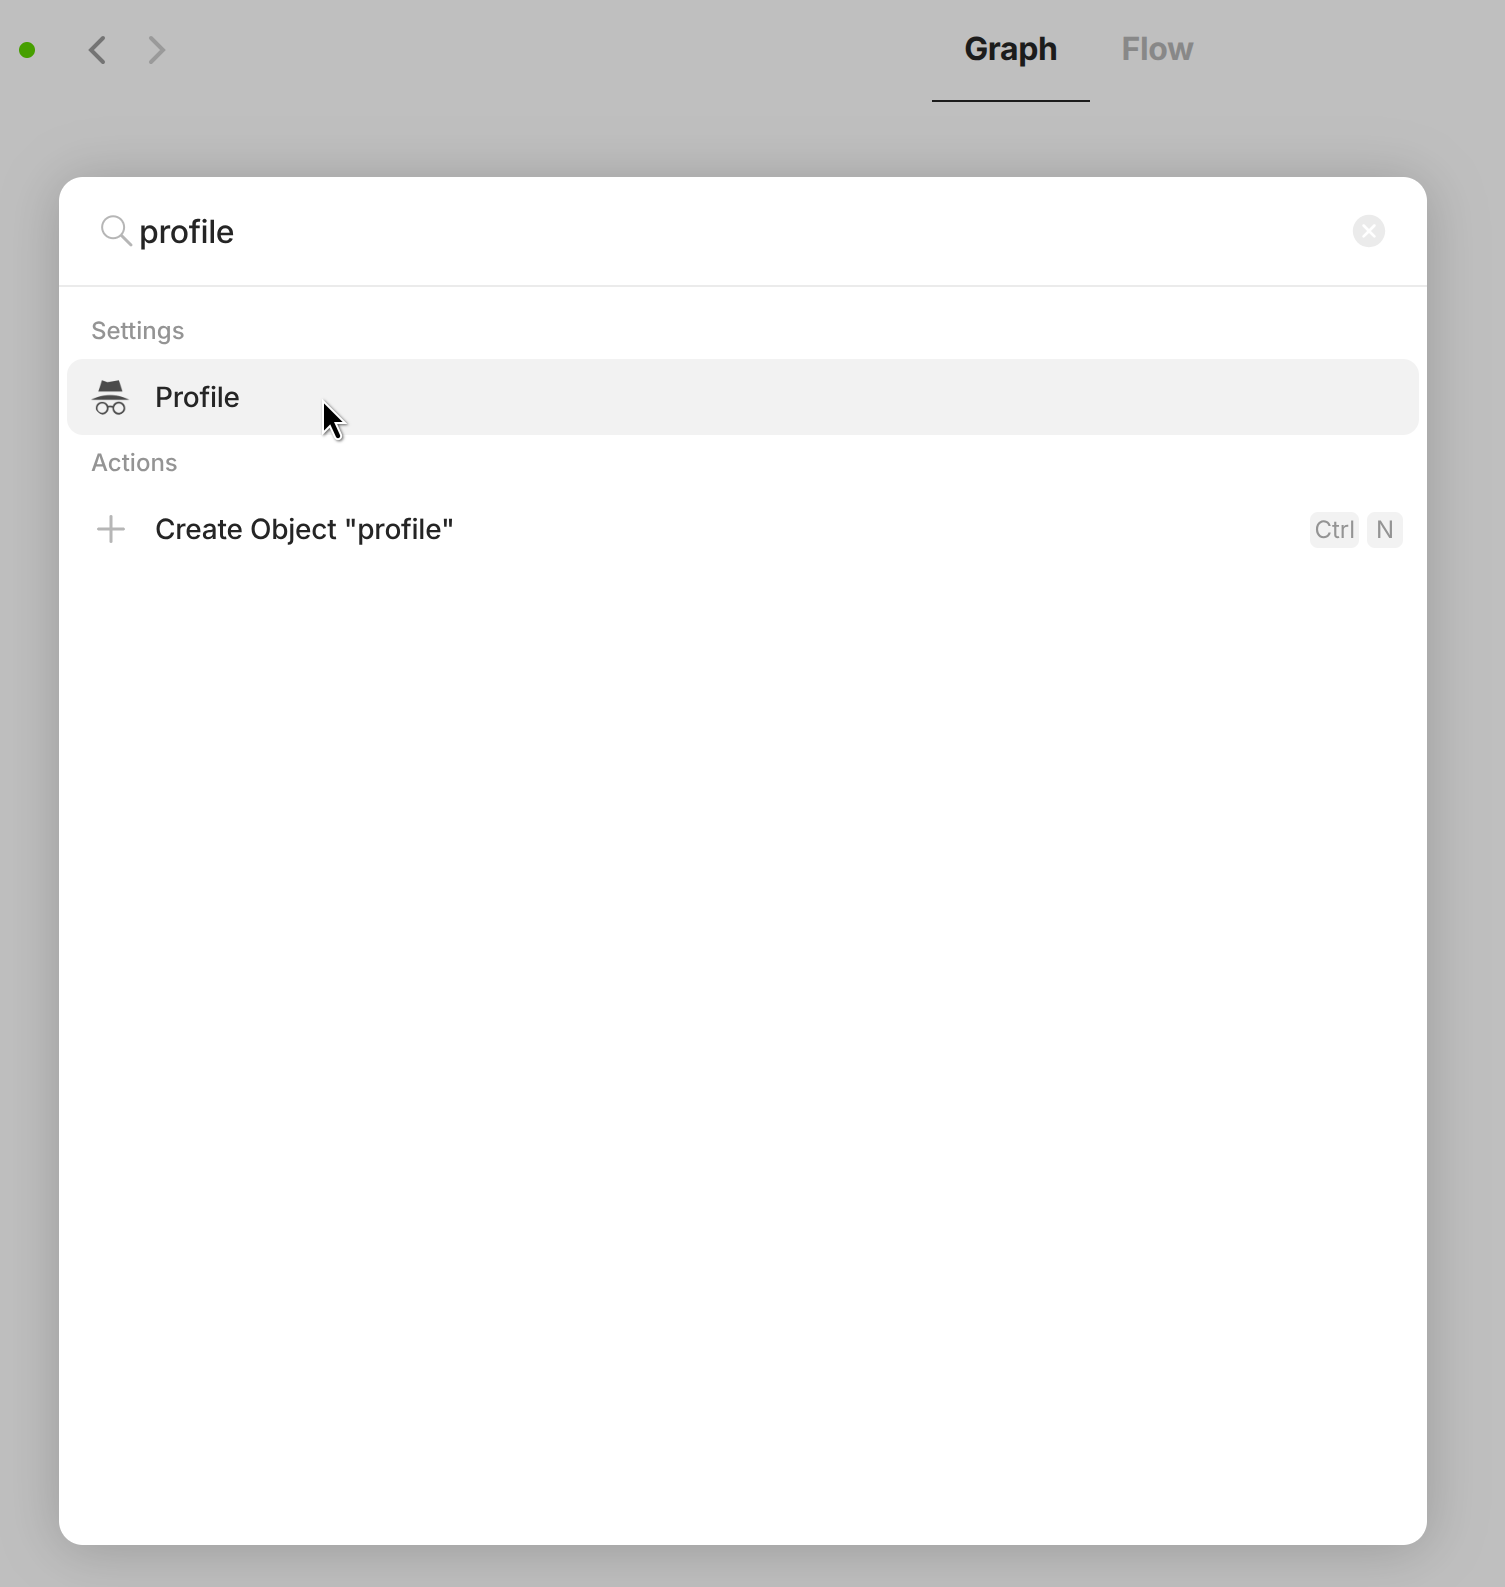
Task: Click the "Profile" label text in results
Action: click(x=197, y=397)
